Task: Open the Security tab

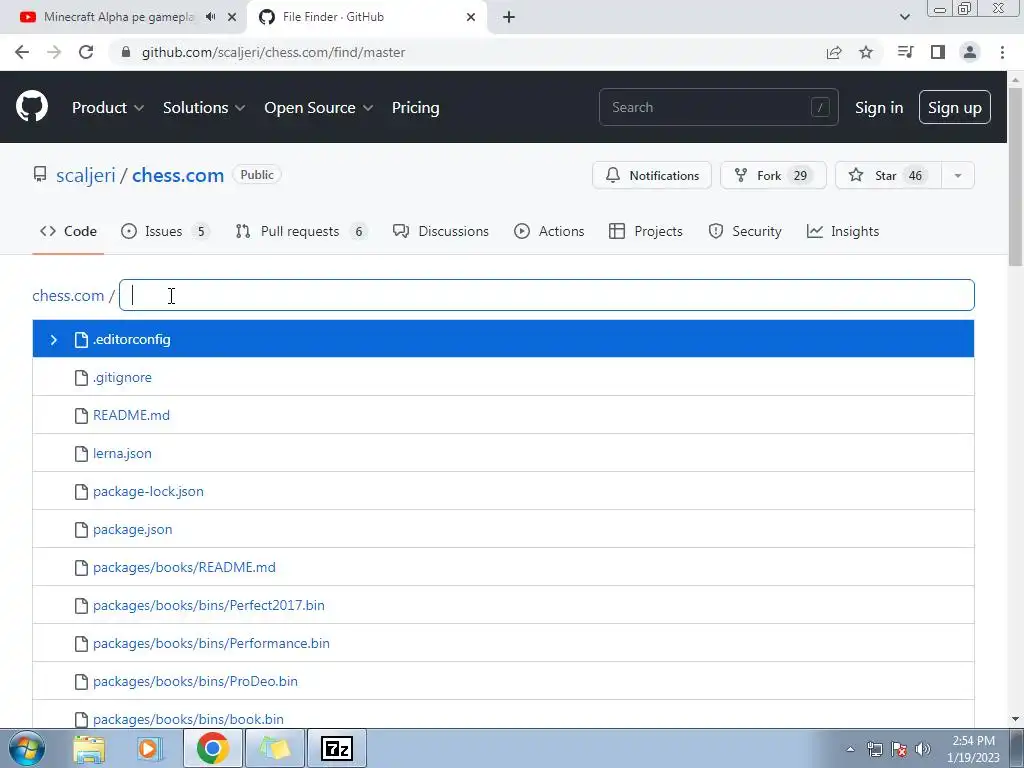Action: coord(745,231)
